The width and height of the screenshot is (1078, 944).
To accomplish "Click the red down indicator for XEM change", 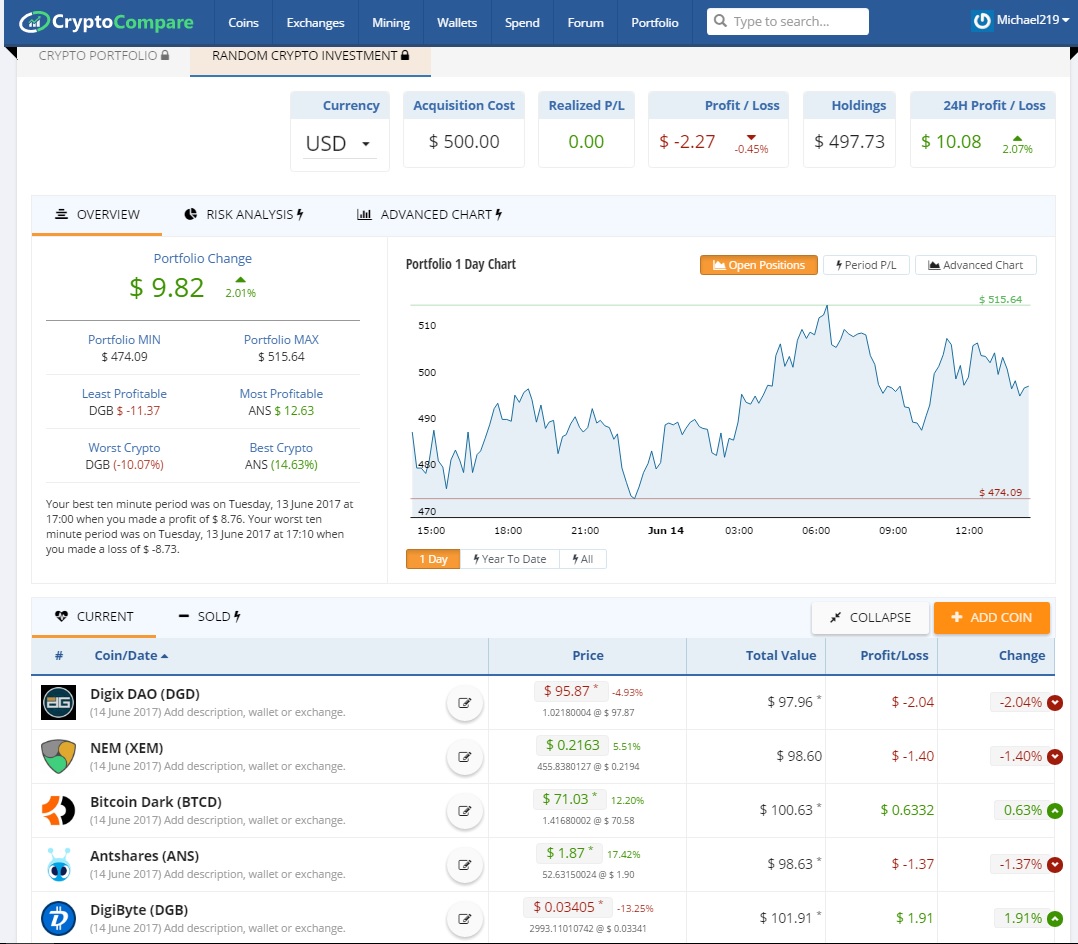I will pyautogui.click(x=1055, y=756).
